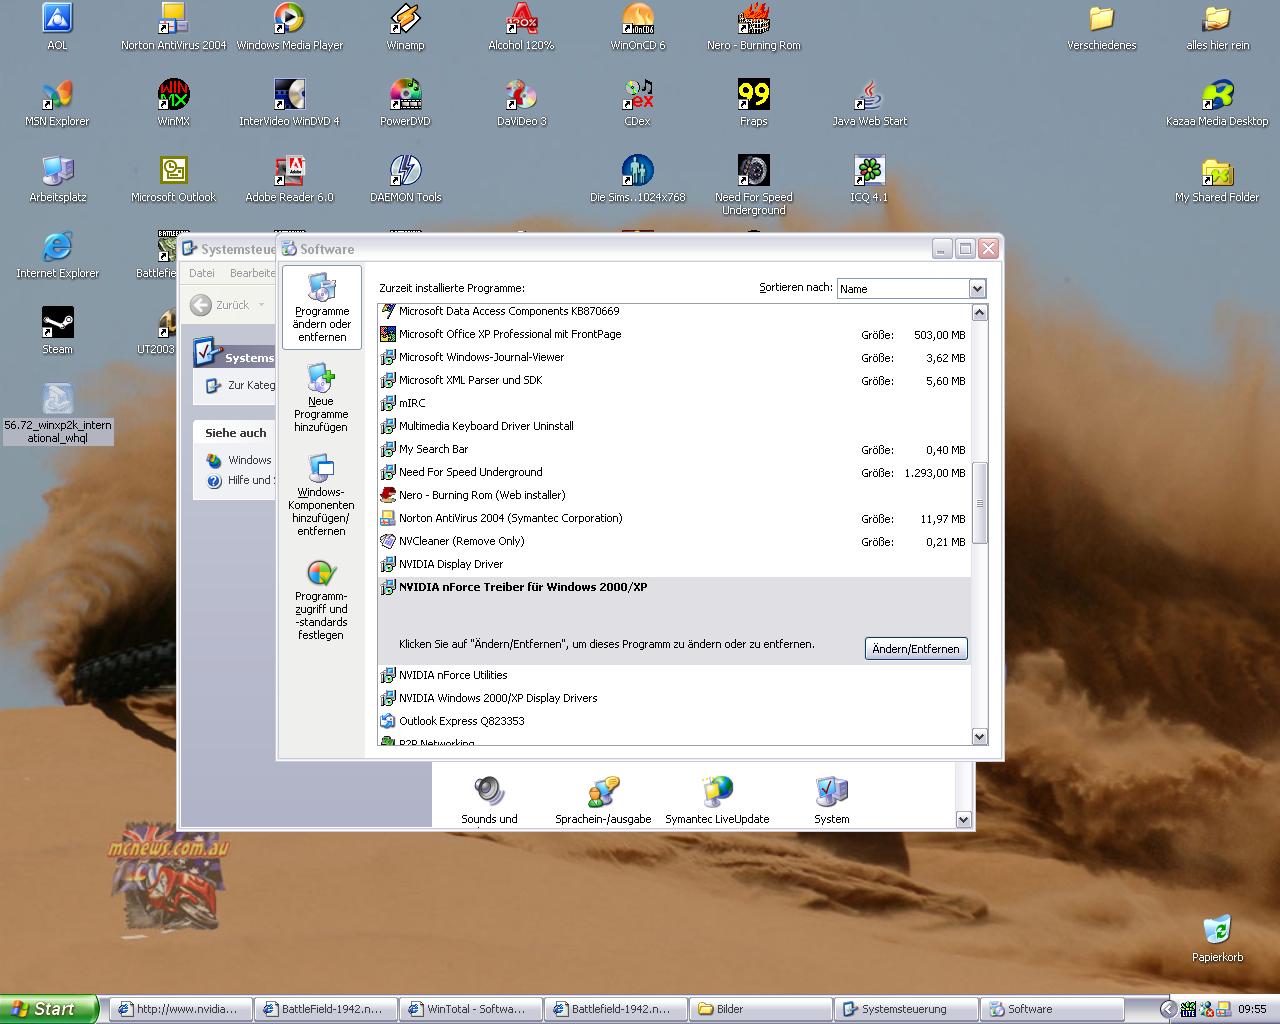Select the CDex desktop icon
This screenshot has width=1280, height=1024.
click(x=637, y=102)
